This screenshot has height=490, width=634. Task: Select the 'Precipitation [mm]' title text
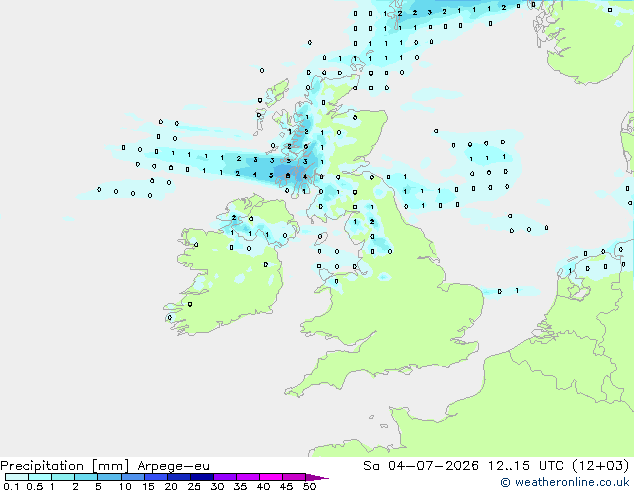pyautogui.click(x=65, y=466)
